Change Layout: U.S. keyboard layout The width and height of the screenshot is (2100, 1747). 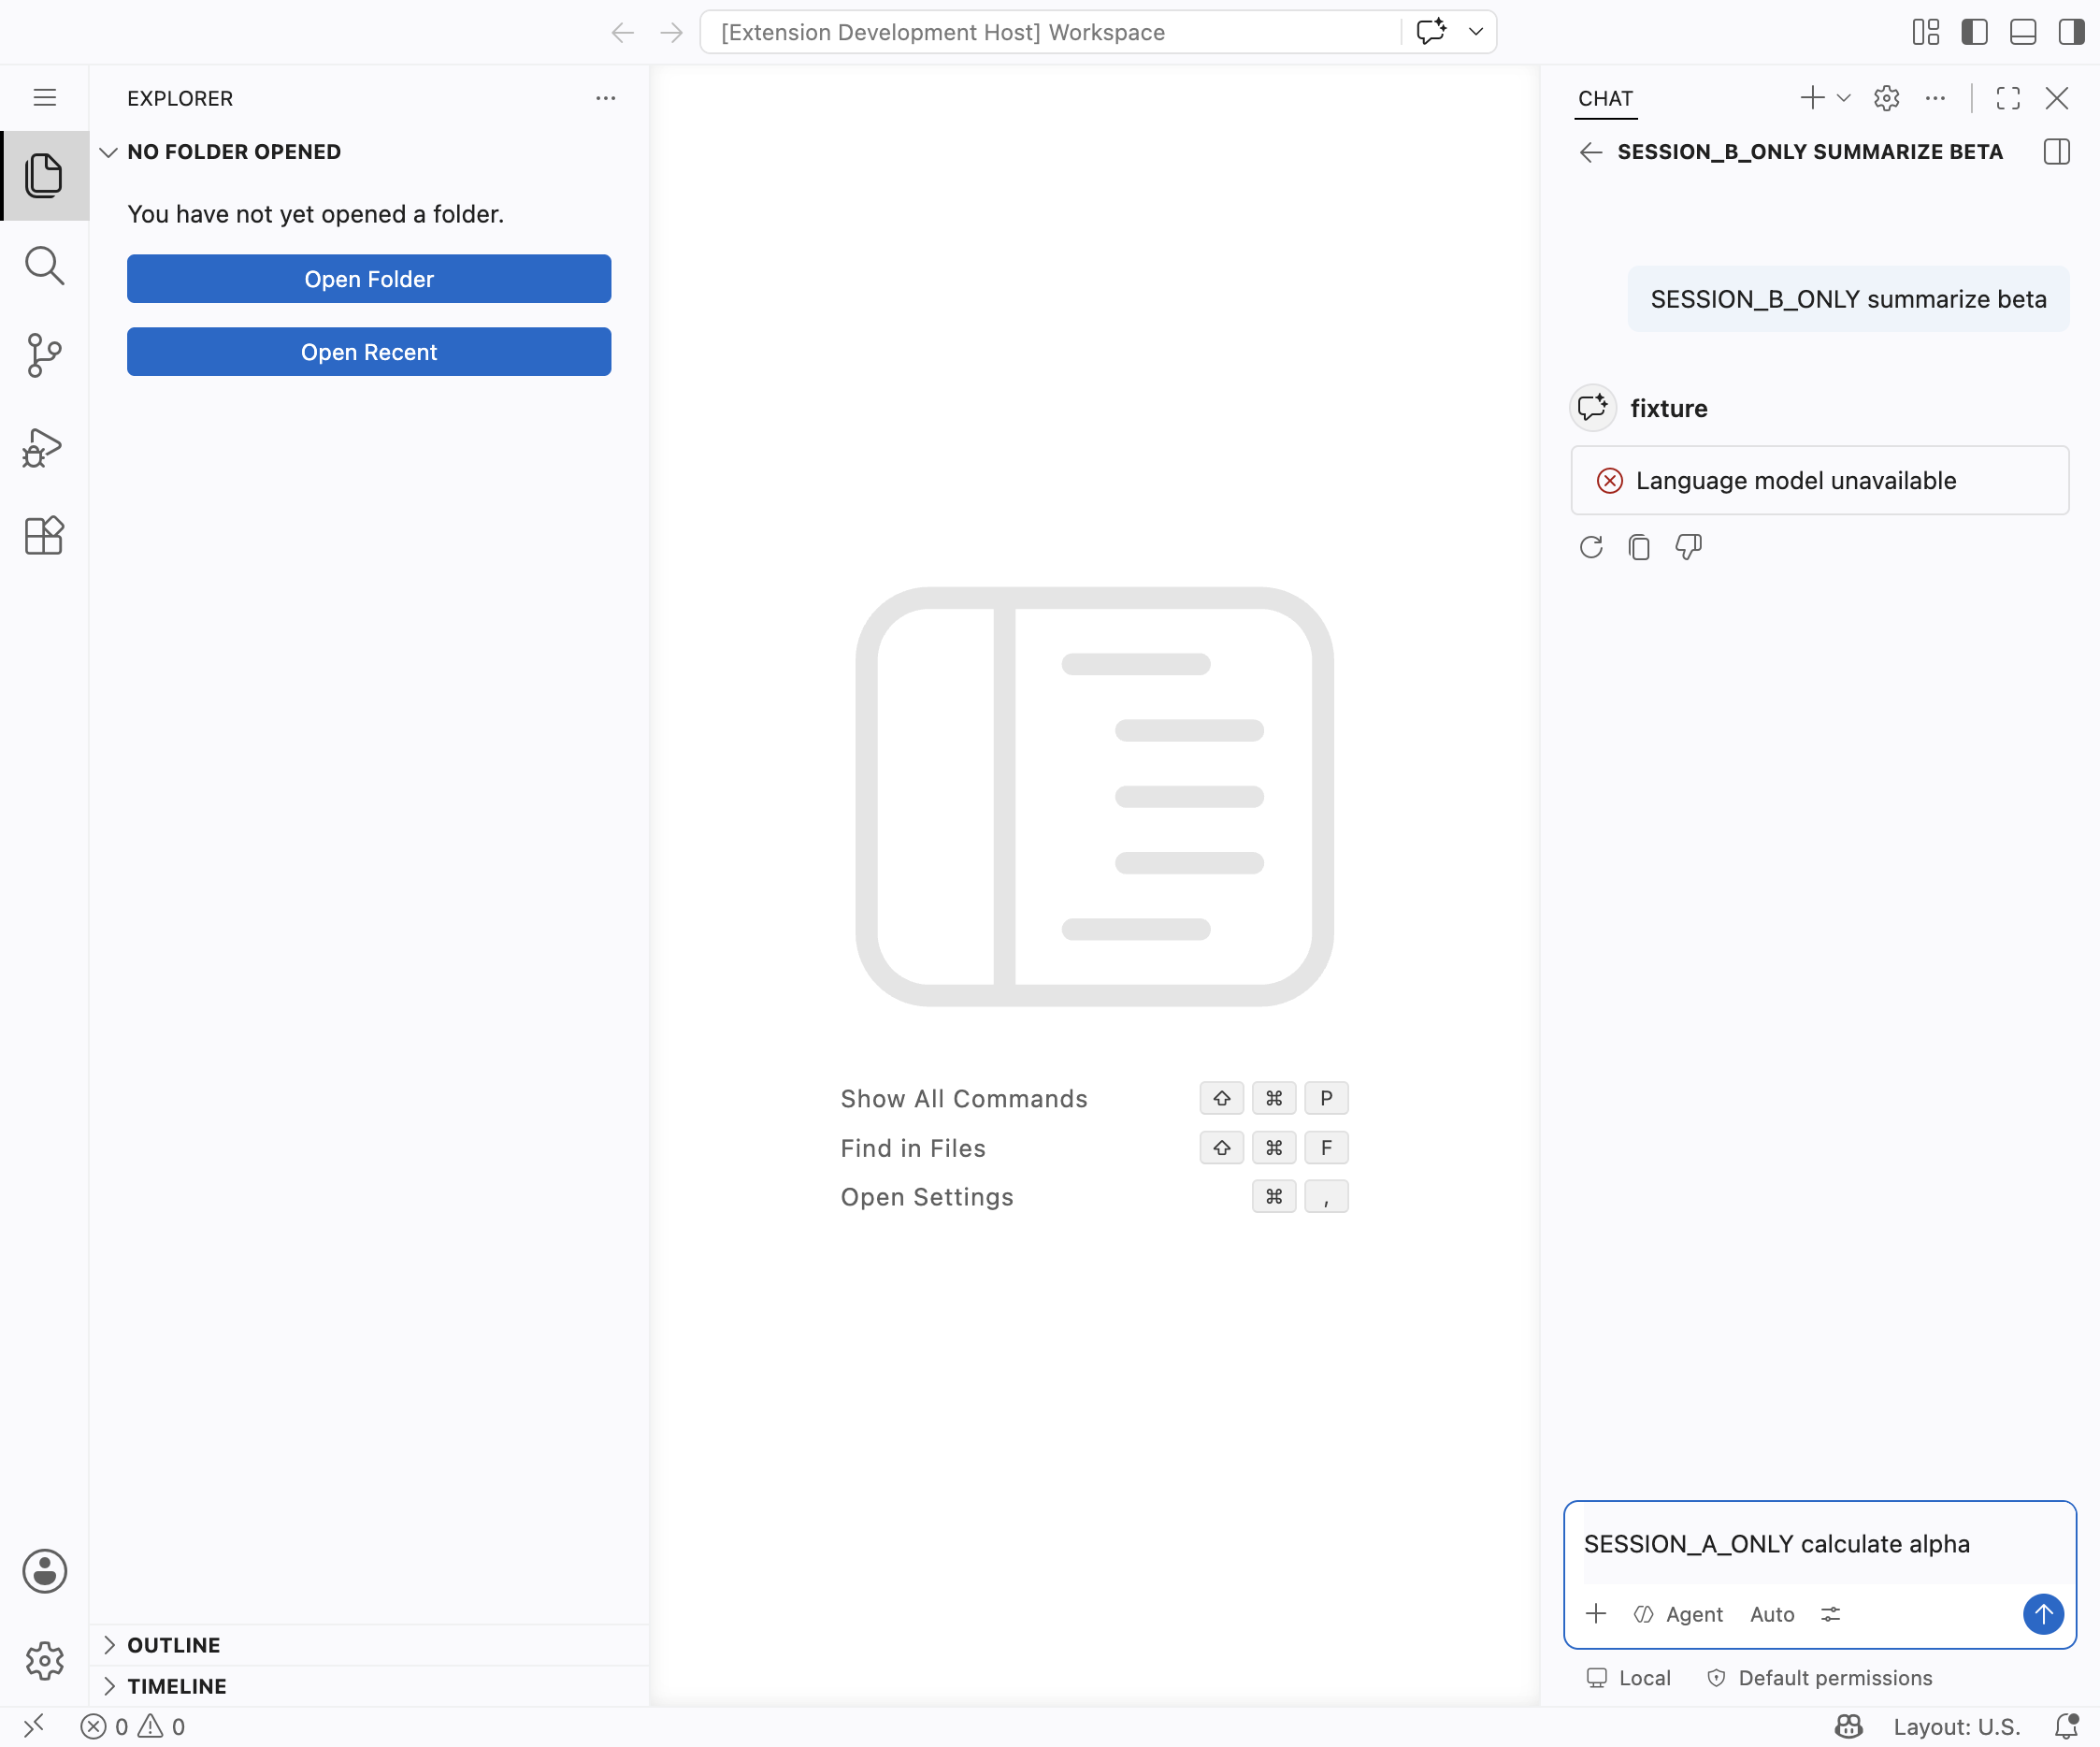1956,1726
